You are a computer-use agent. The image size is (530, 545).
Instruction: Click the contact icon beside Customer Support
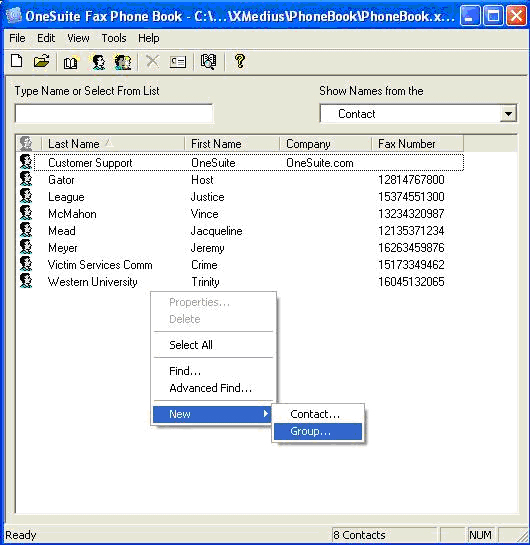[26, 162]
